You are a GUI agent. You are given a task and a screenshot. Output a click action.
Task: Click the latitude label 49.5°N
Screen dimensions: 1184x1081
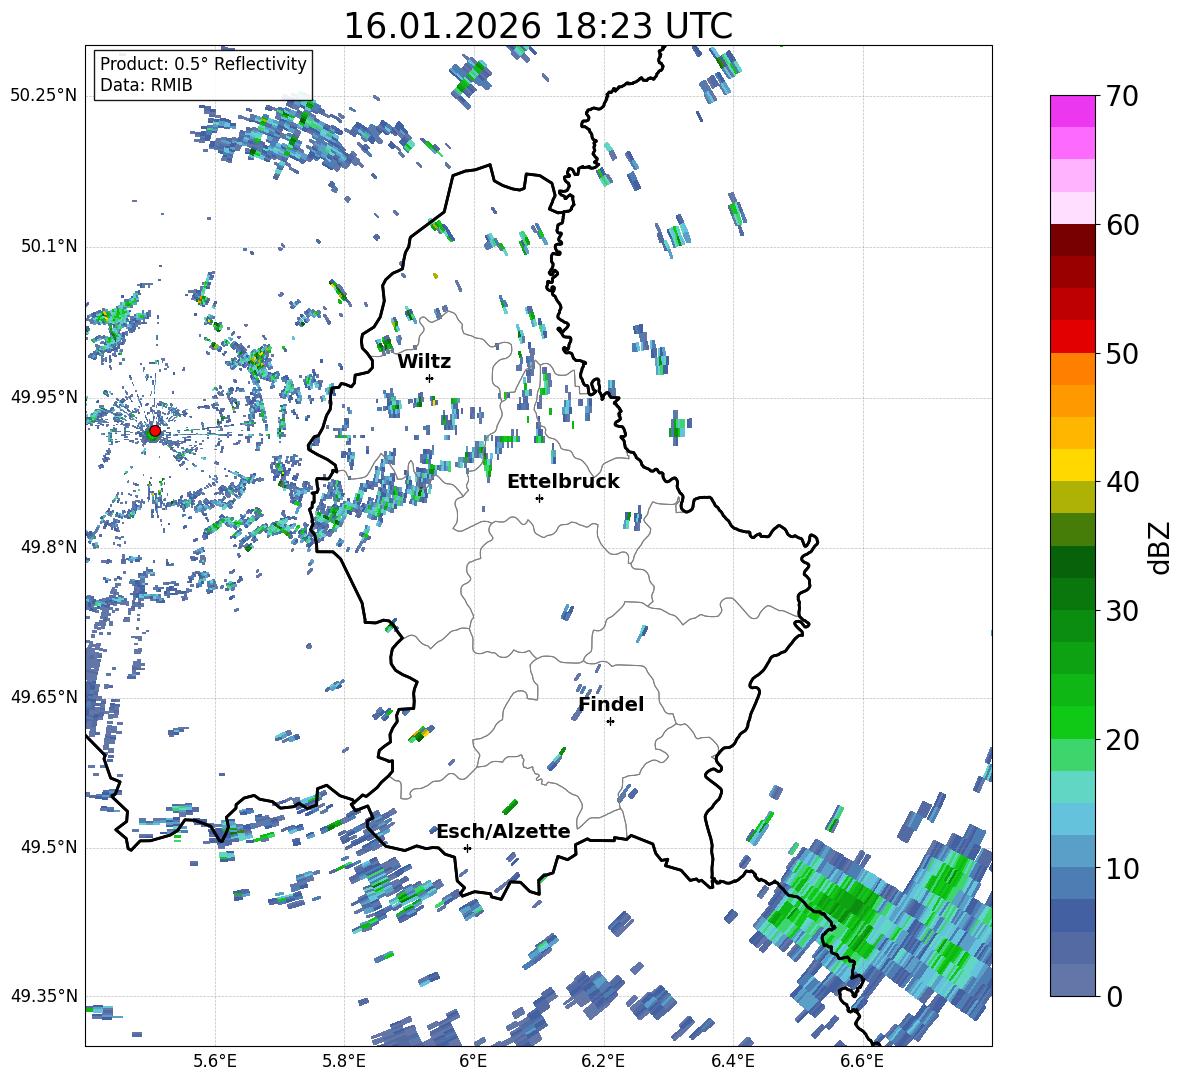coord(49,847)
